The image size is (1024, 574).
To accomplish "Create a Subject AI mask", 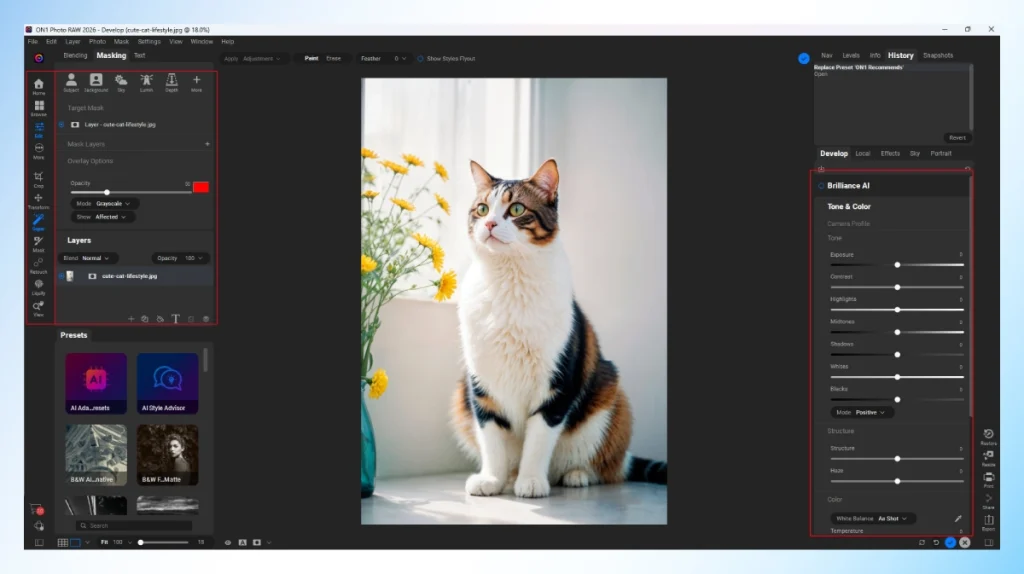I will [71, 82].
